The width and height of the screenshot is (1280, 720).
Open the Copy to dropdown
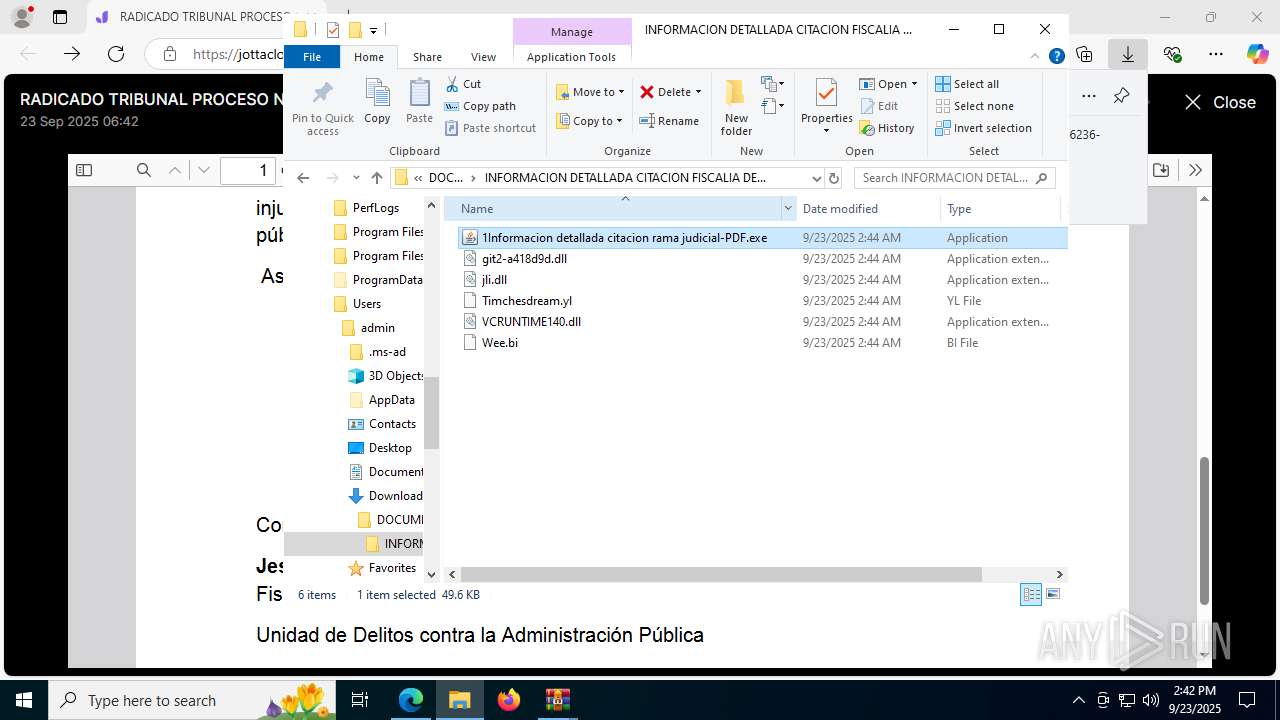589,121
